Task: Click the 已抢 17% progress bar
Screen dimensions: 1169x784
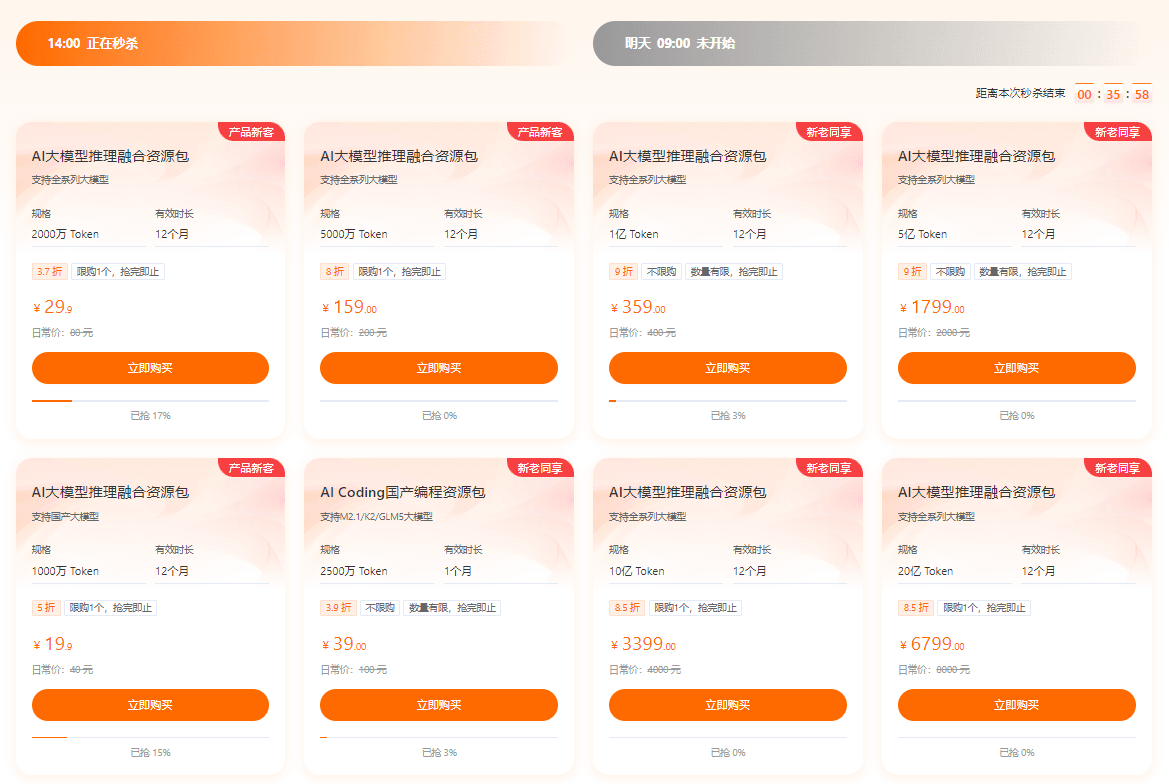Action: [x=150, y=401]
